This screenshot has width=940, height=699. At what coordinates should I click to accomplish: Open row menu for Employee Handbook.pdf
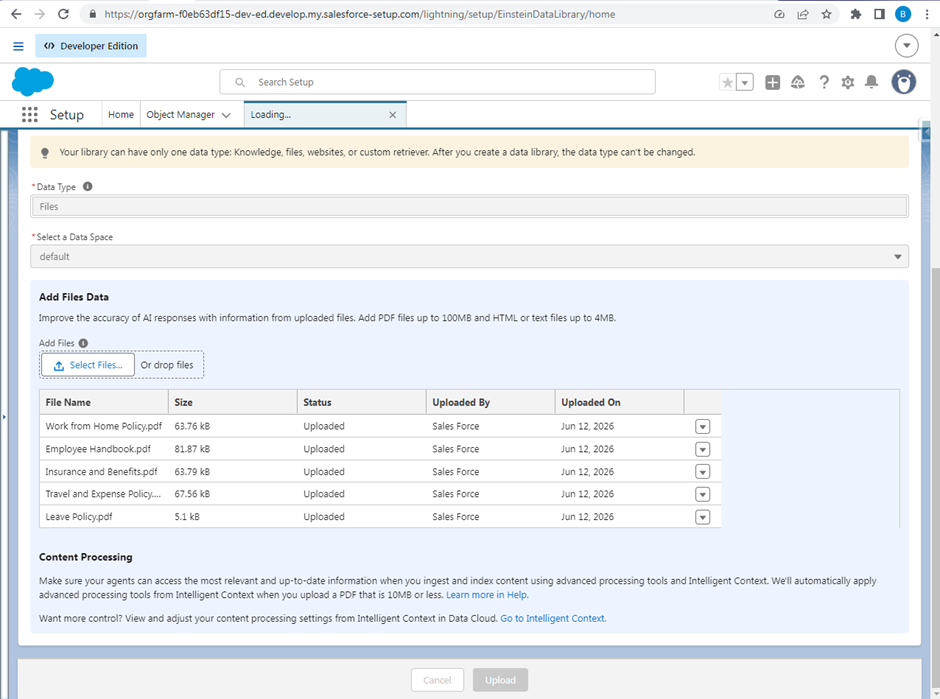[703, 450]
